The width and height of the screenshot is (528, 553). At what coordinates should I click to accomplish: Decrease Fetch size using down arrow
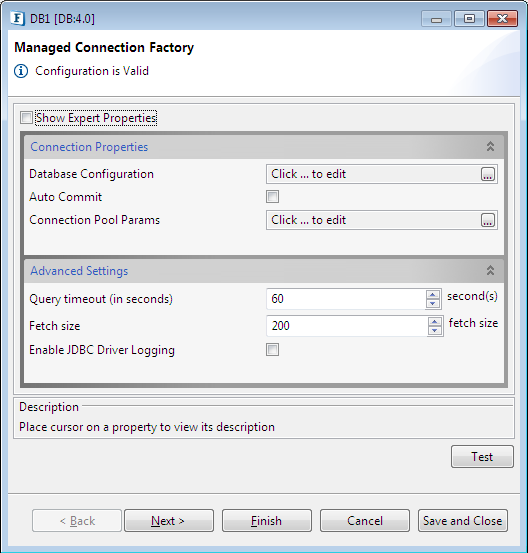coord(435,330)
